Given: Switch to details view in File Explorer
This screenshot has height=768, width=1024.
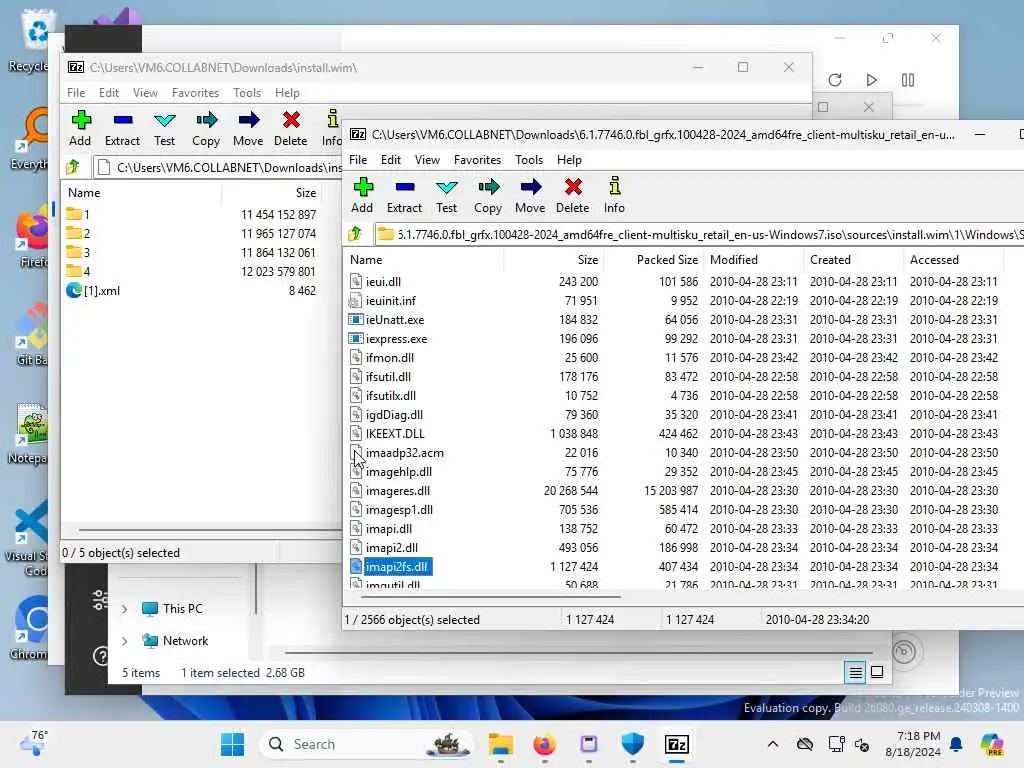Looking at the screenshot, I should coord(856,672).
